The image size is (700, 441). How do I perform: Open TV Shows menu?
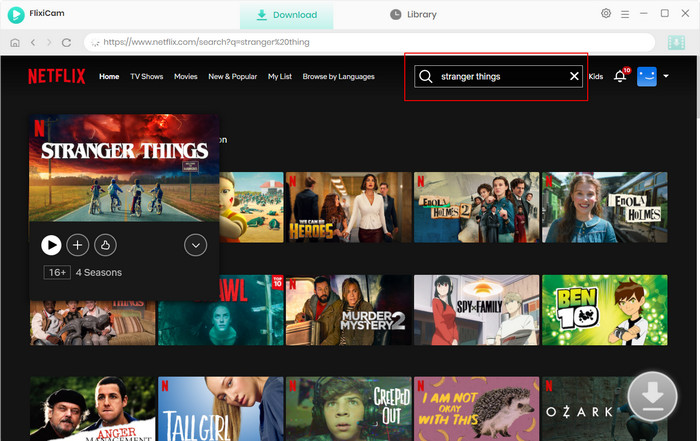tap(146, 77)
